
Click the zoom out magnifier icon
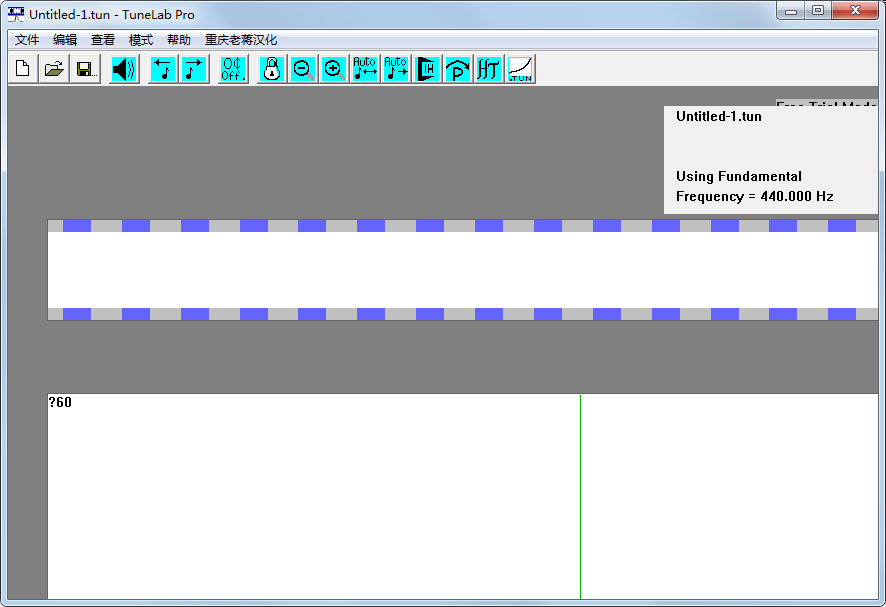(x=303, y=69)
